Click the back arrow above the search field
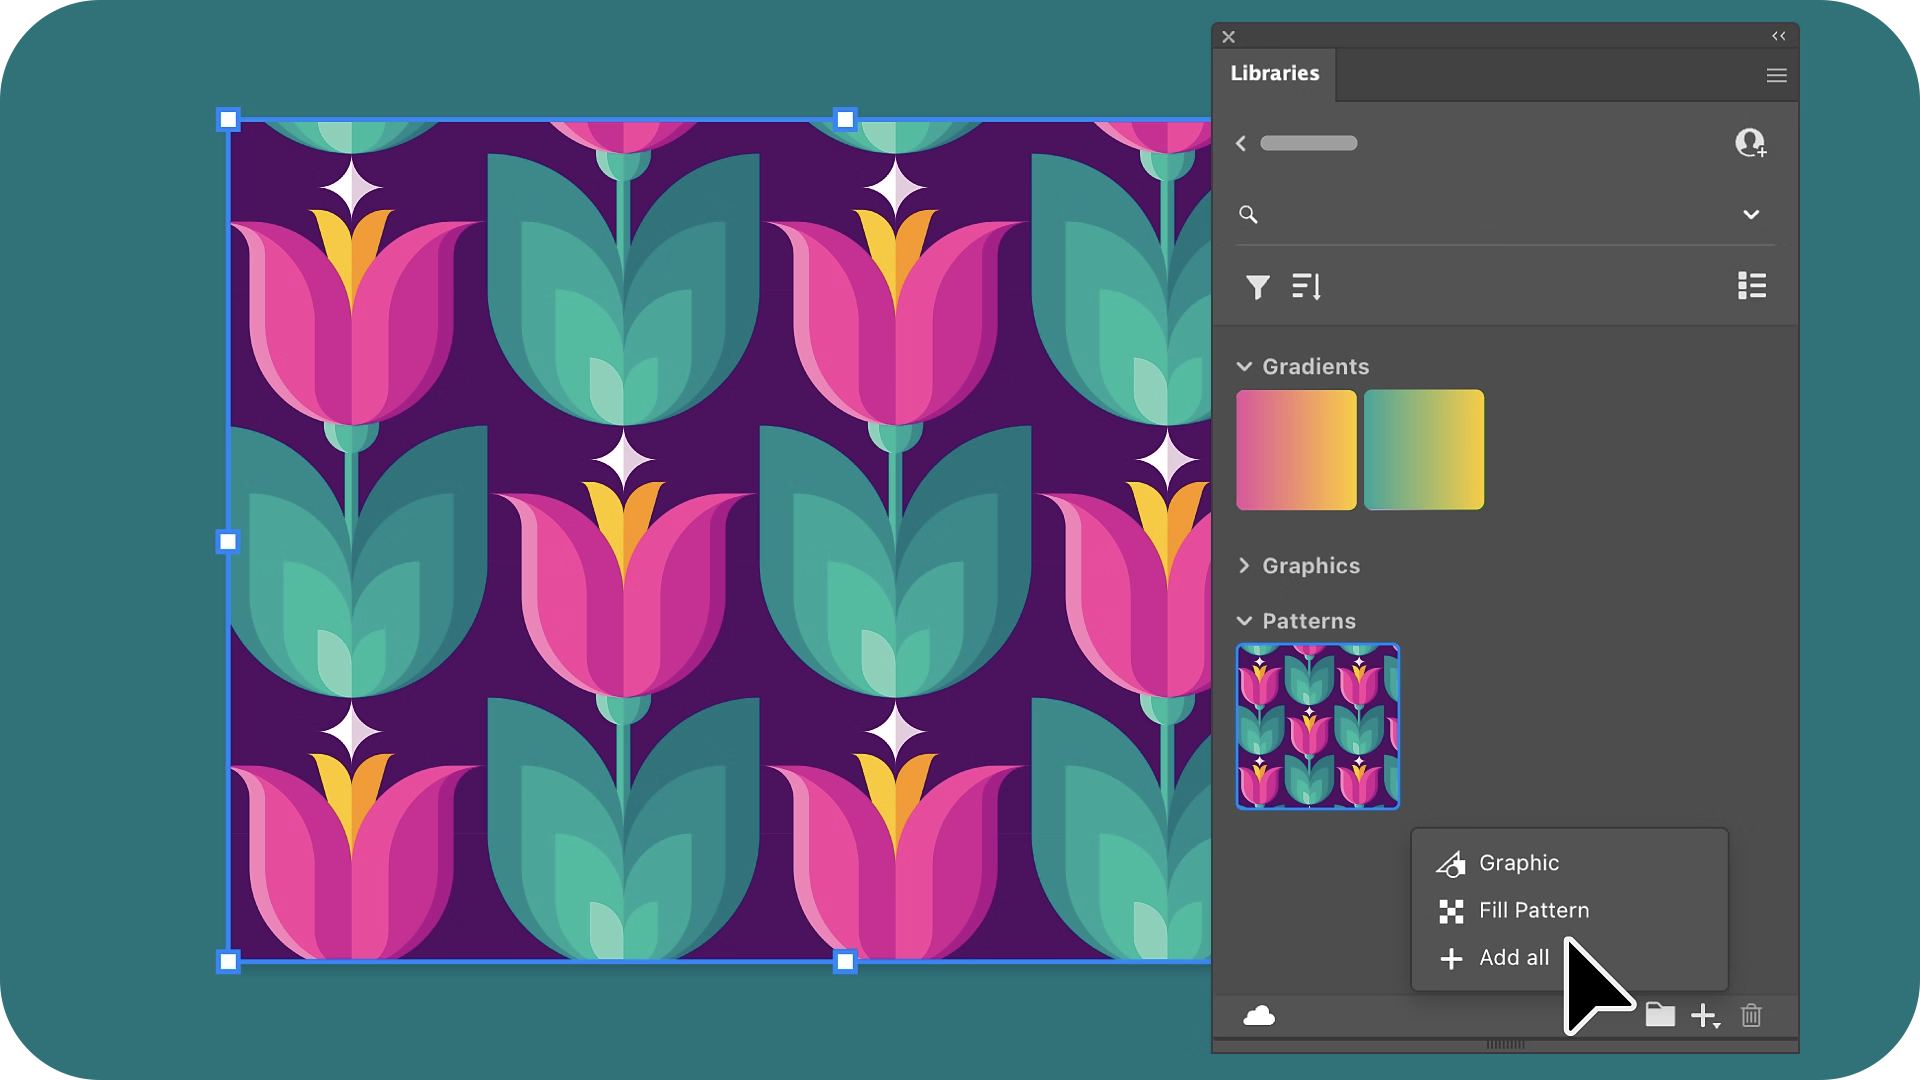The image size is (1920, 1080). [1240, 143]
